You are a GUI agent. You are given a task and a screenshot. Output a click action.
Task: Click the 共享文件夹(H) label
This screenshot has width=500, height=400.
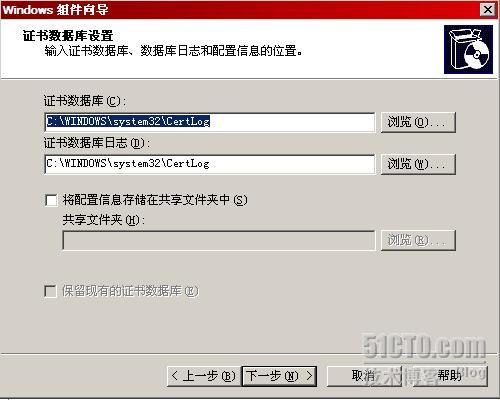click(x=104, y=220)
